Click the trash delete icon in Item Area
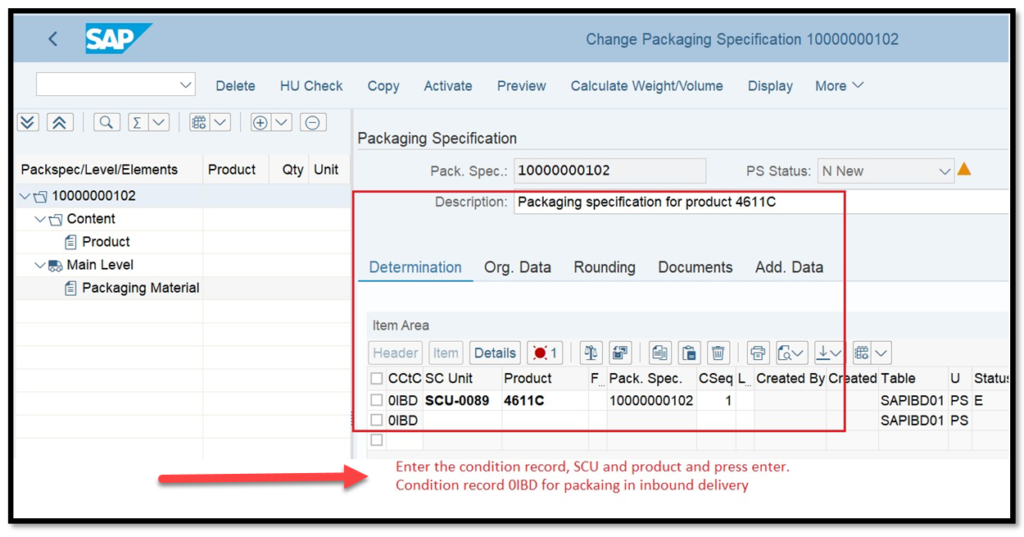Screen dimensions: 1024x537 (x=718, y=353)
